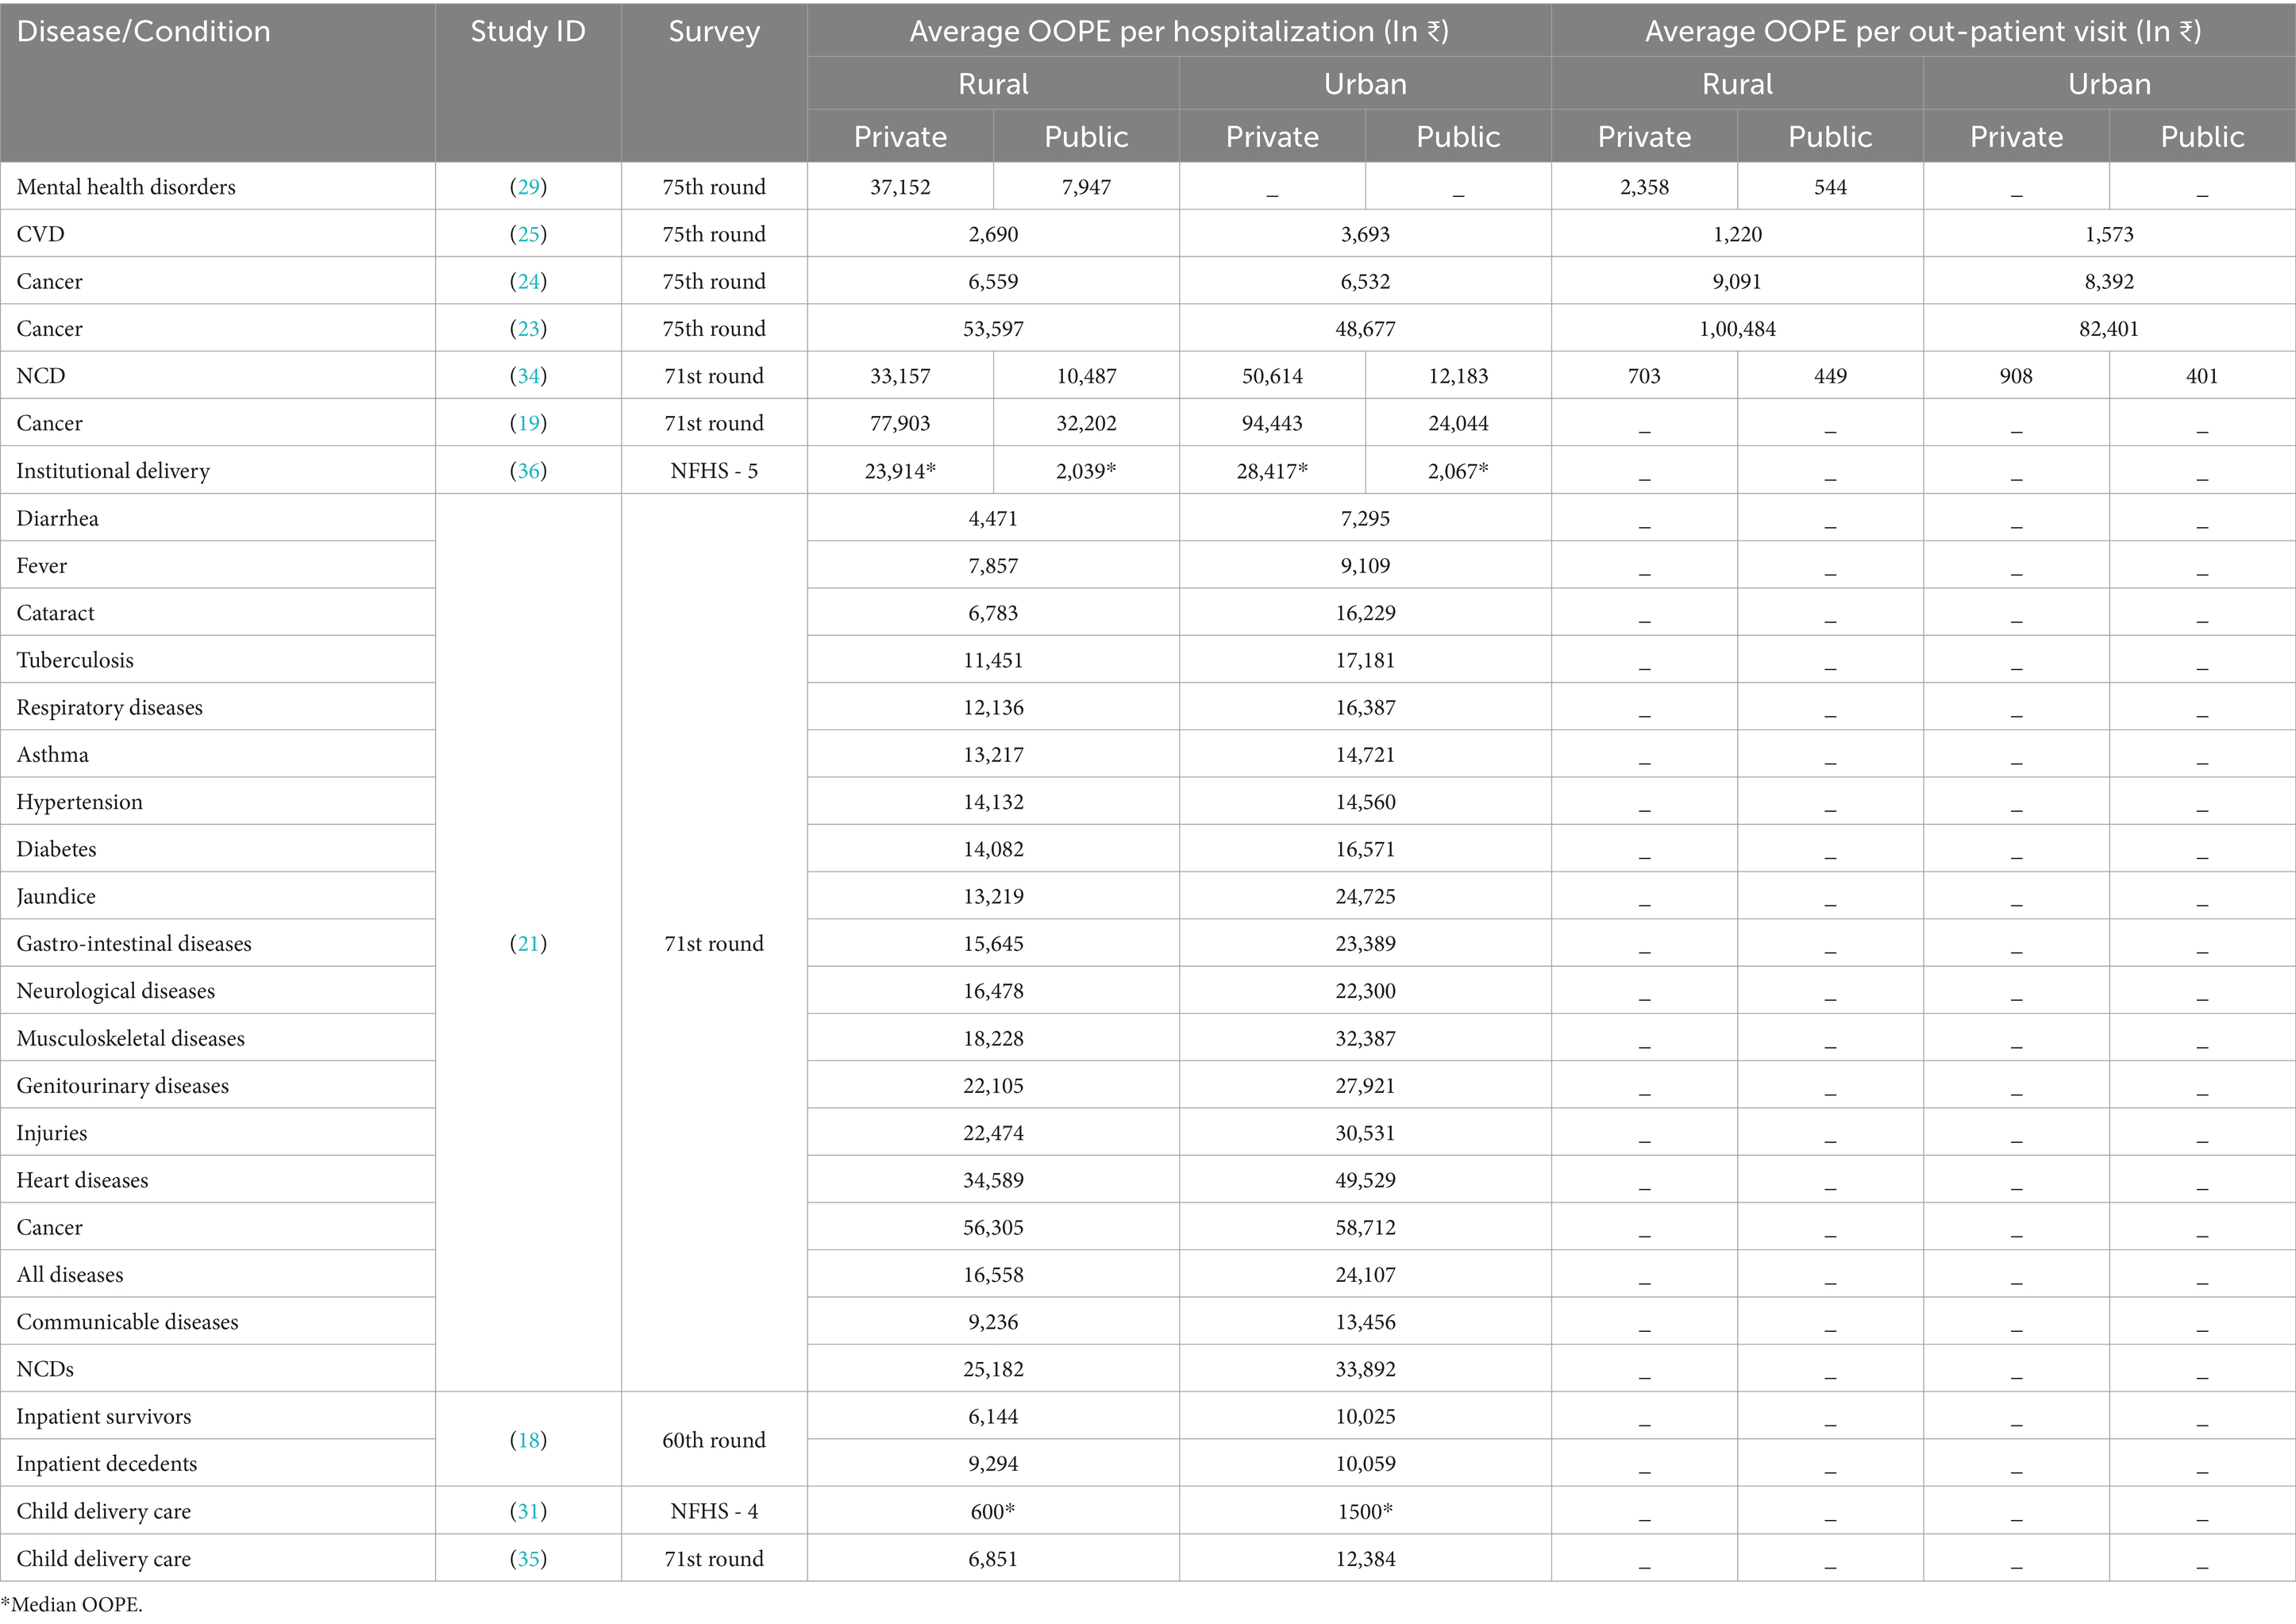This screenshot has width=2296, height=1624.
Task: Click the Disease/Condition column header
Action: pos(144,32)
